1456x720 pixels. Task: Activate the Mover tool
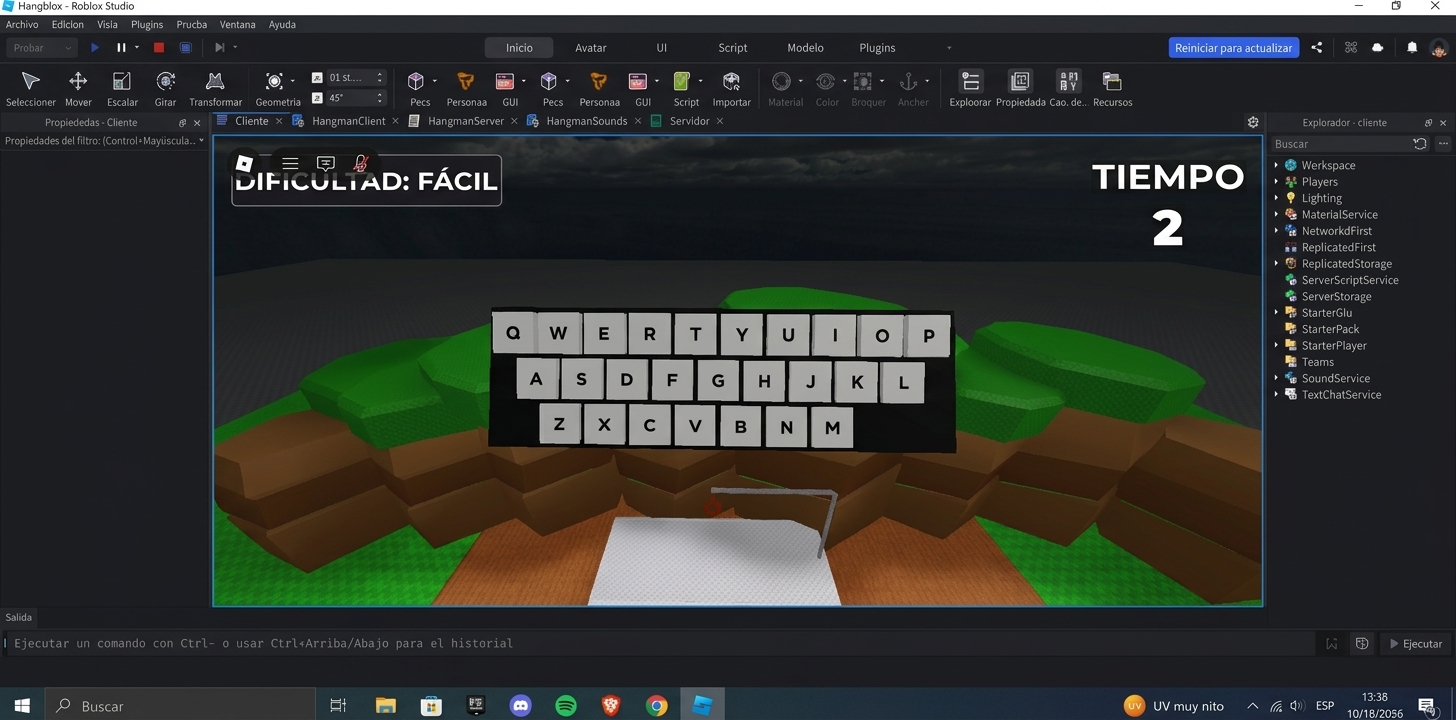(x=78, y=88)
